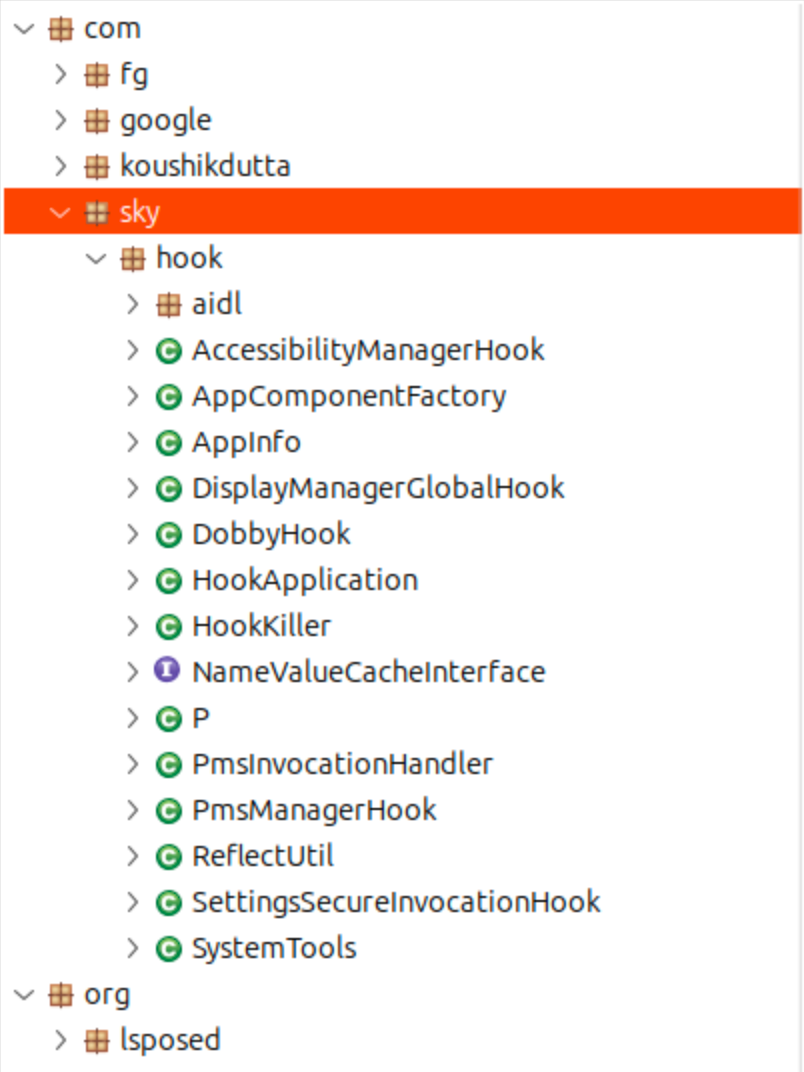Click the sky package icon
The width and height of the screenshot is (804, 1072).
(95, 211)
